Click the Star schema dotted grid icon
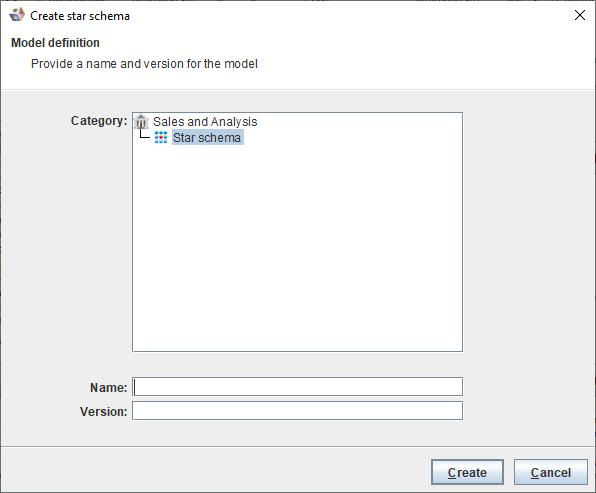 tap(161, 137)
